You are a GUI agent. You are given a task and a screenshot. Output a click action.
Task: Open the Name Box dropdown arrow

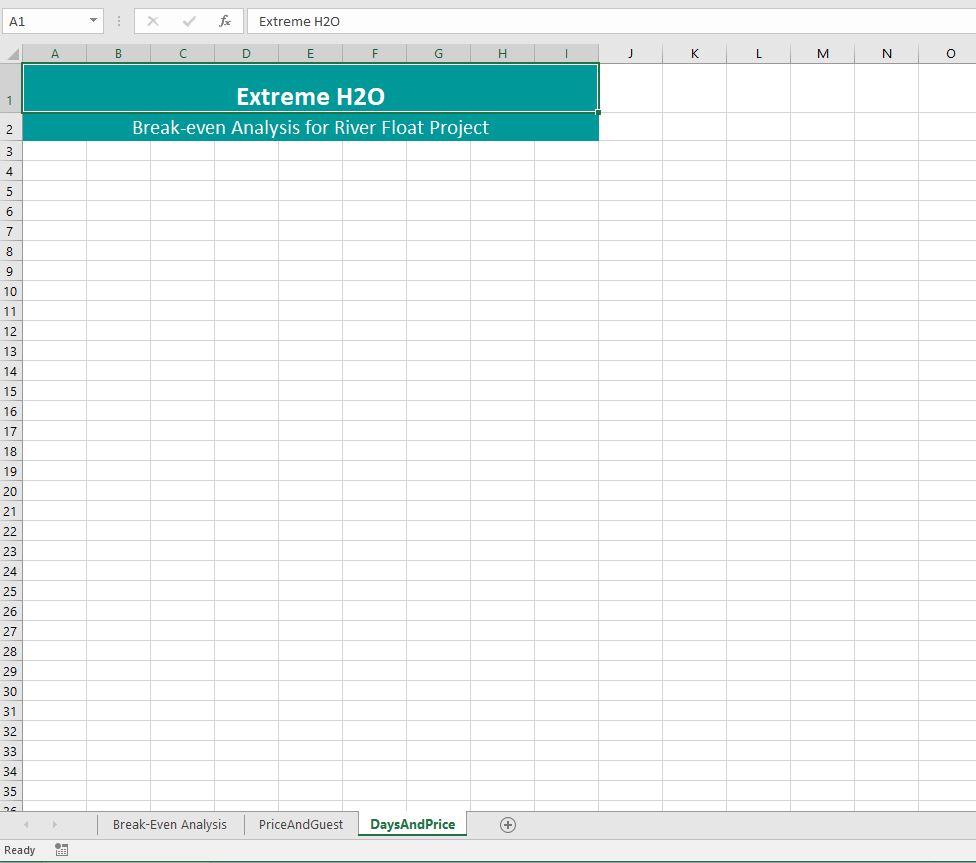95,21
